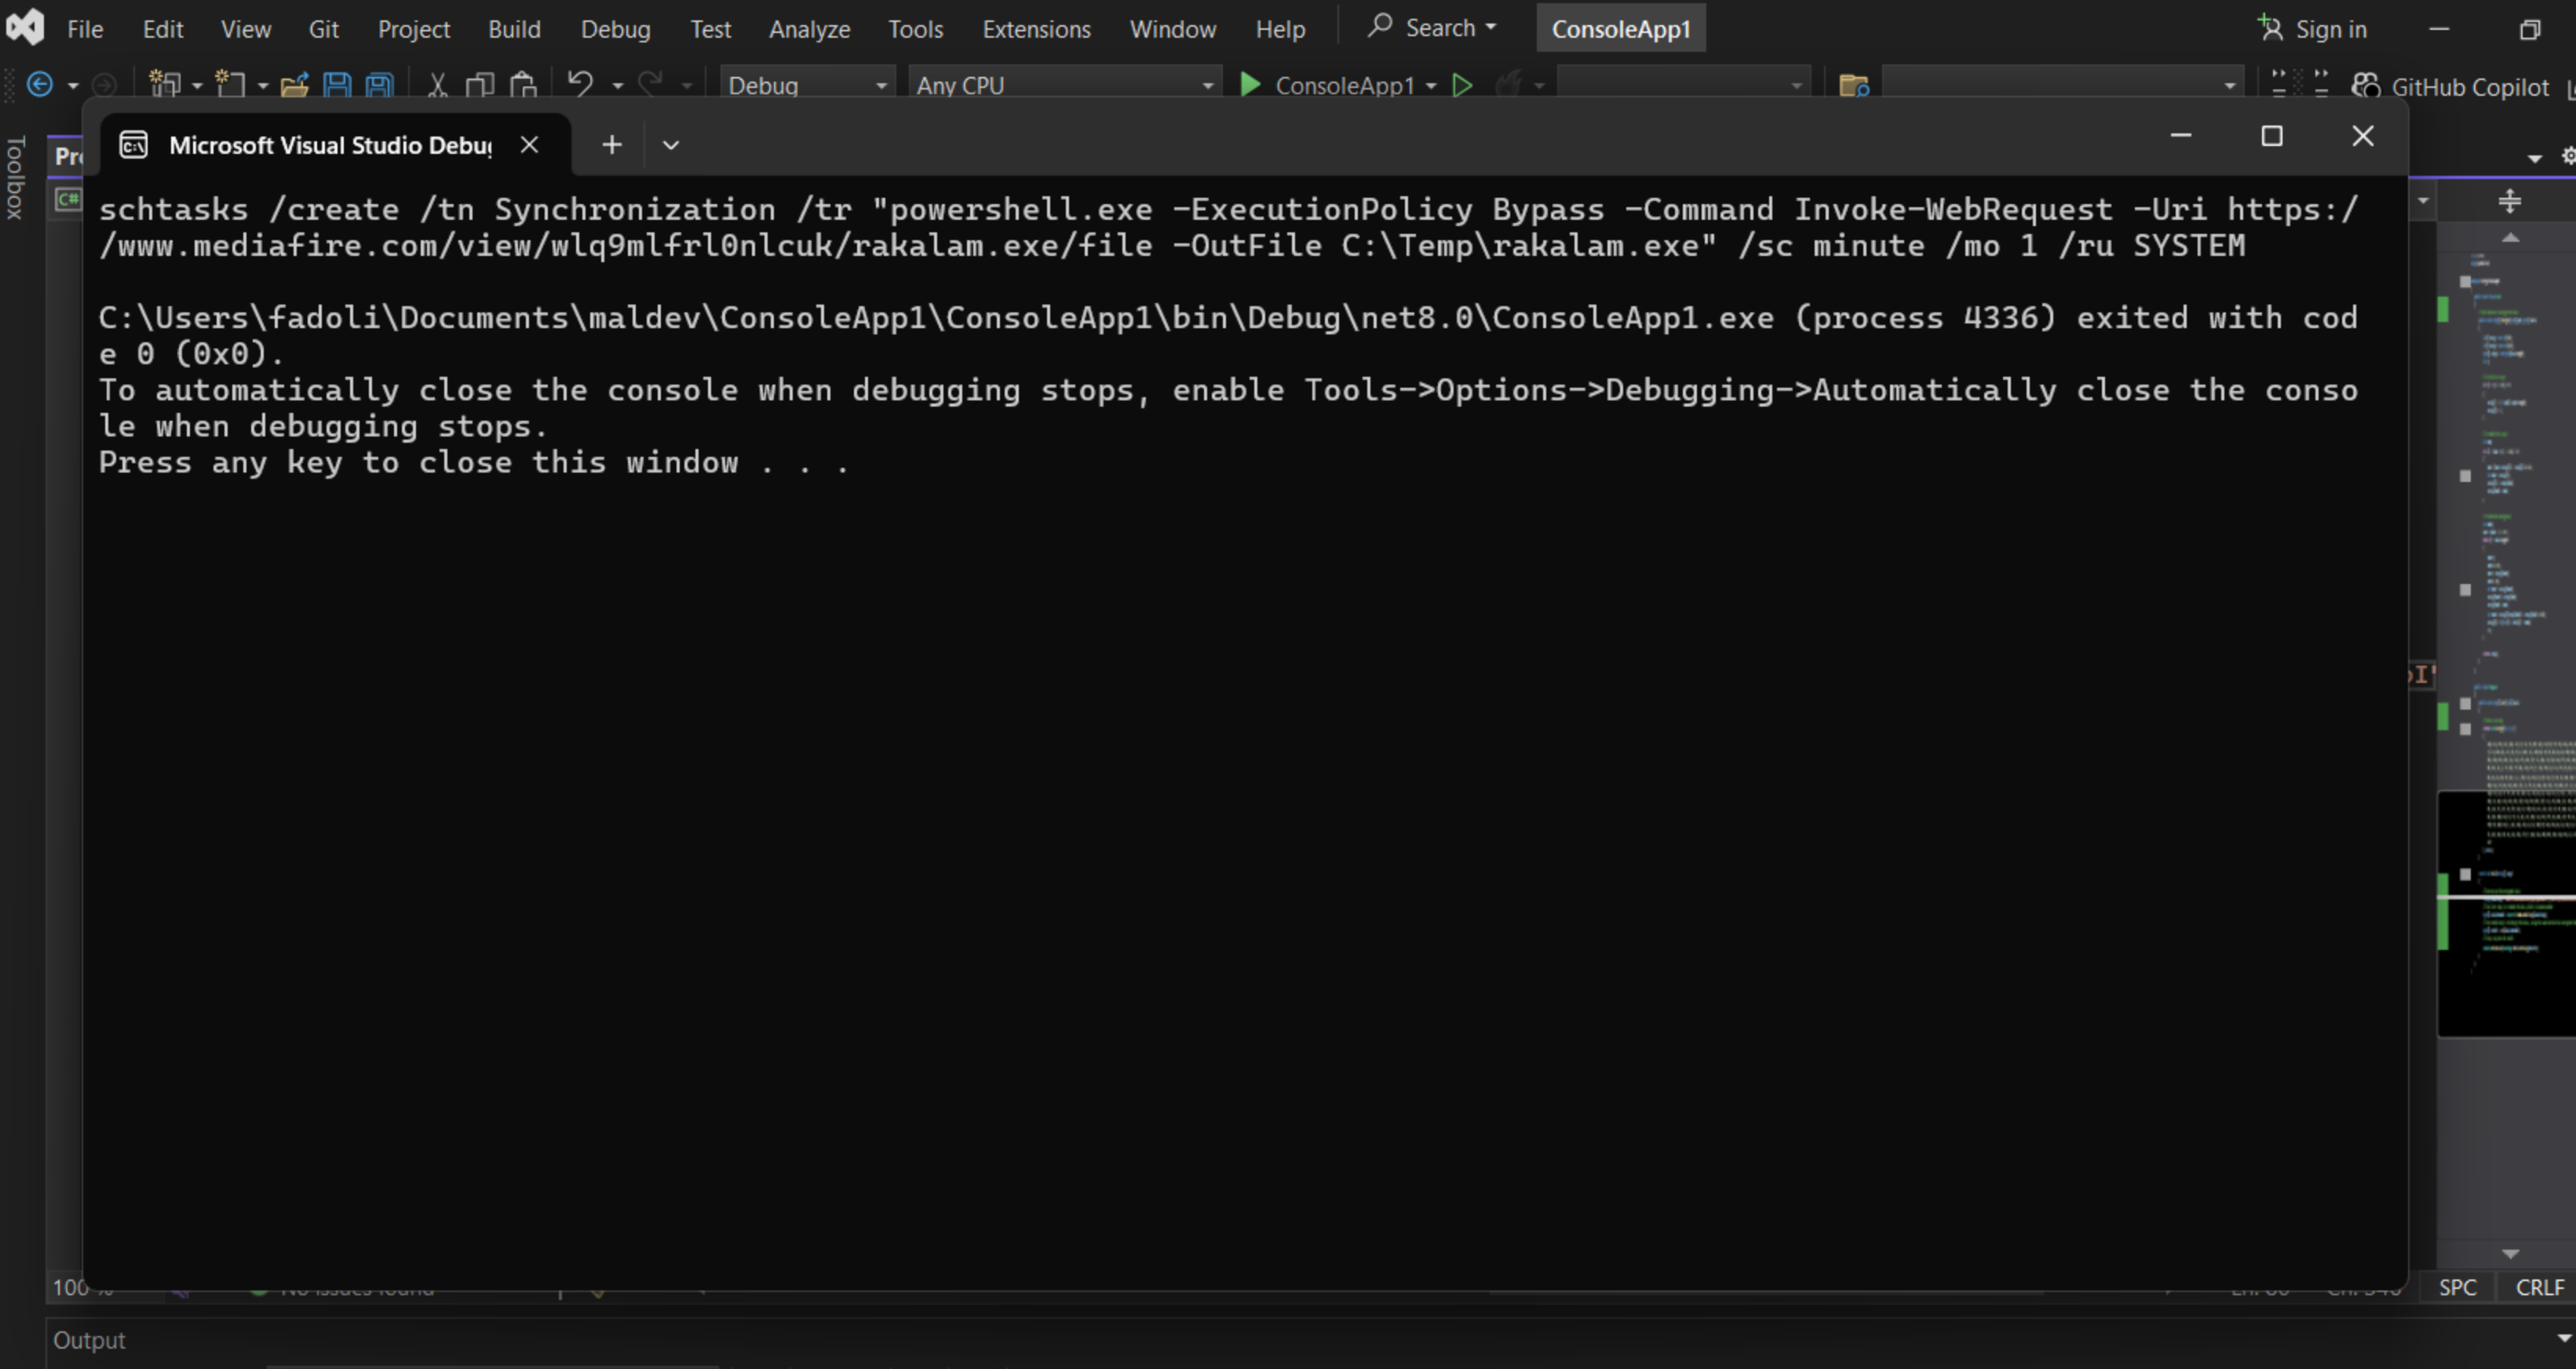
Task: Click the Open File folder icon
Action: tap(294, 85)
